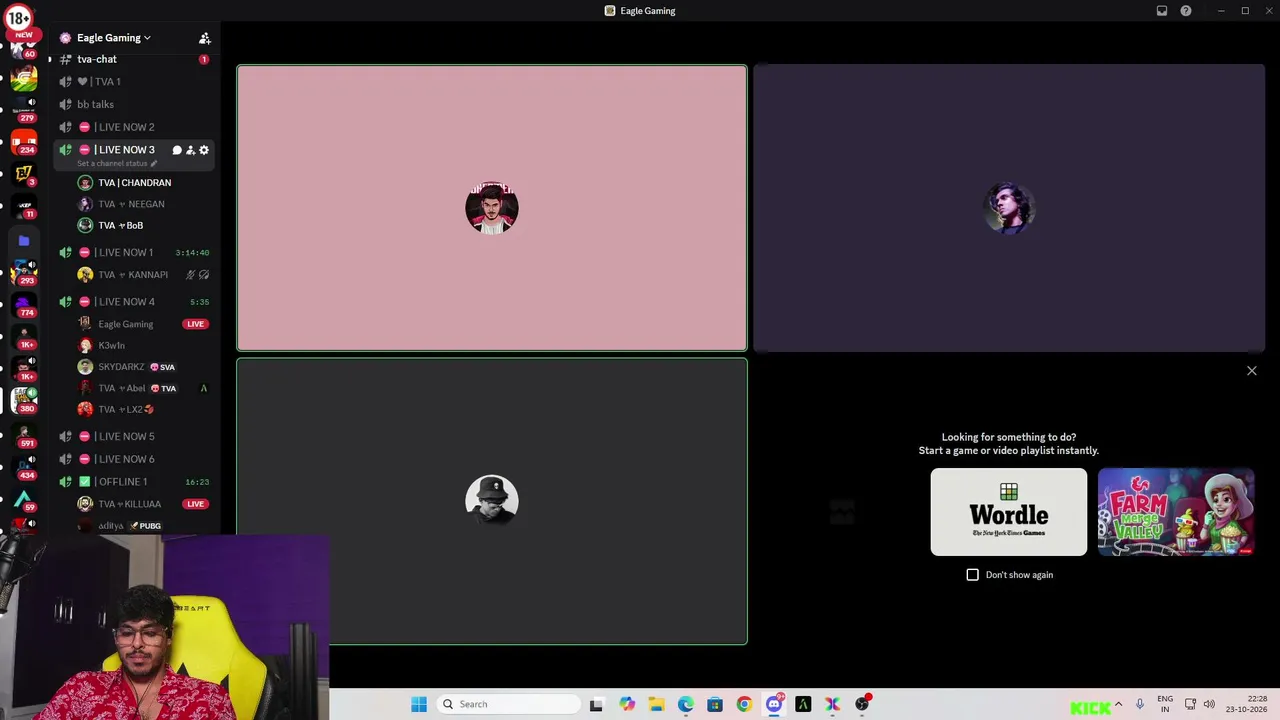The height and width of the screenshot is (720, 1280).
Task: Open Microsoft Edge from the taskbar
Action: click(685, 704)
